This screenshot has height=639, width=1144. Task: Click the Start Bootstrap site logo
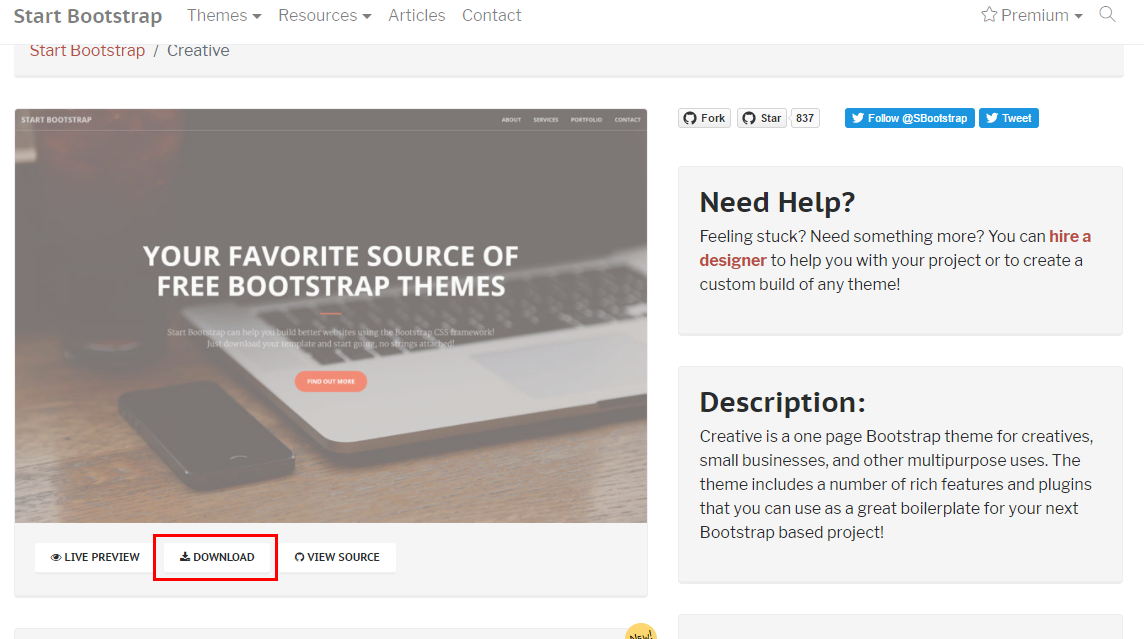coord(88,16)
